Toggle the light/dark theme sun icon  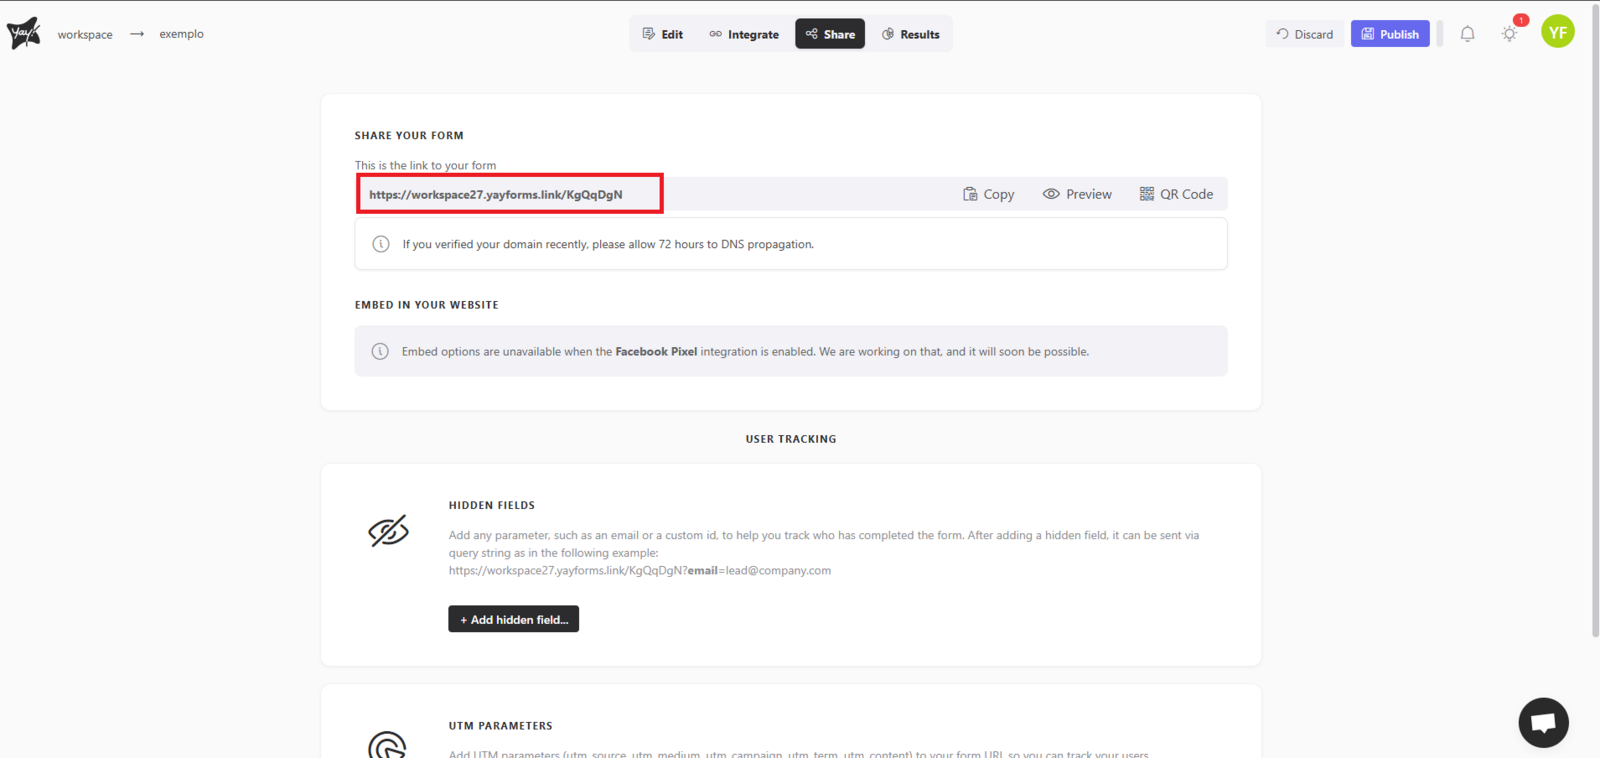pos(1509,34)
